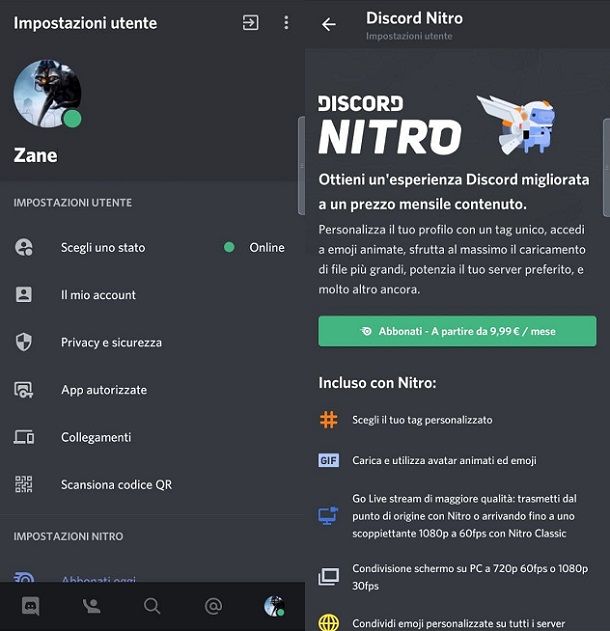Open Il mio account settings
This screenshot has width=610, height=631.
coord(152,295)
